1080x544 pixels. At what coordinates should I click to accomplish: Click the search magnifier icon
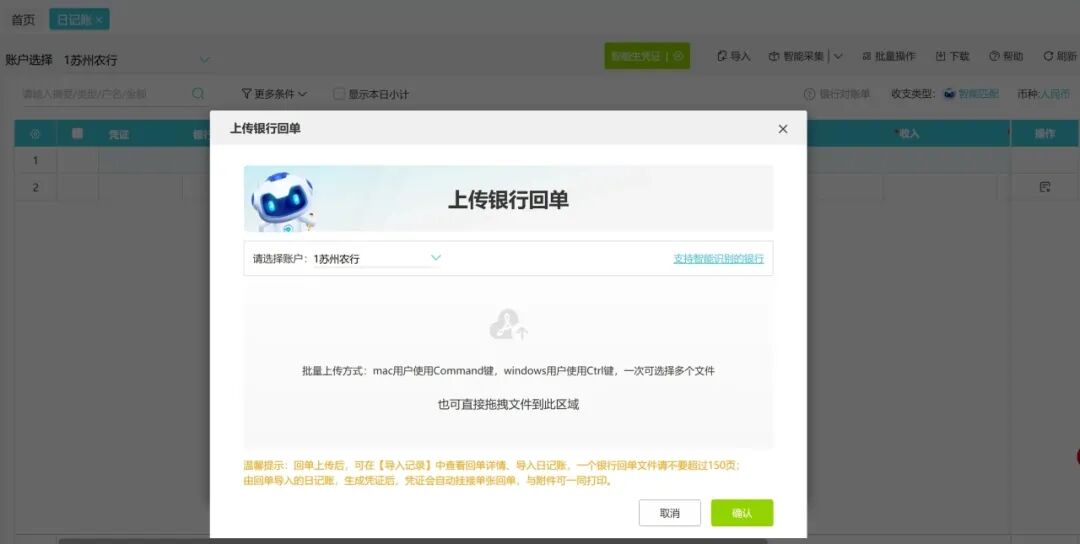pyautogui.click(x=198, y=94)
